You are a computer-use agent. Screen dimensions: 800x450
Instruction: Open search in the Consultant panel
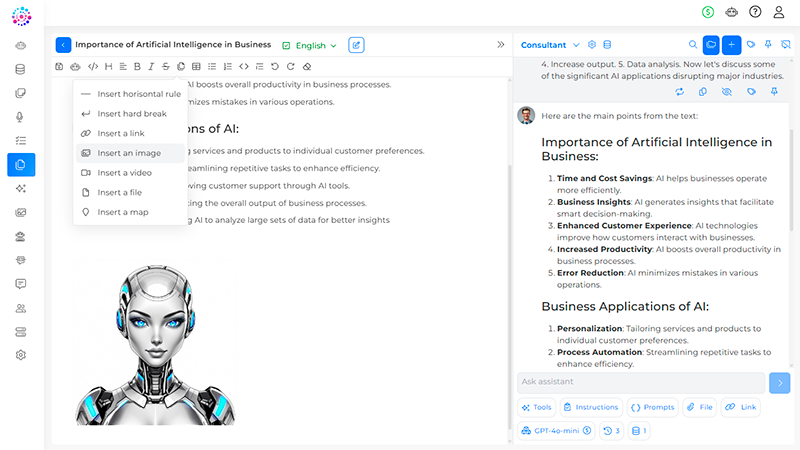point(693,45)
